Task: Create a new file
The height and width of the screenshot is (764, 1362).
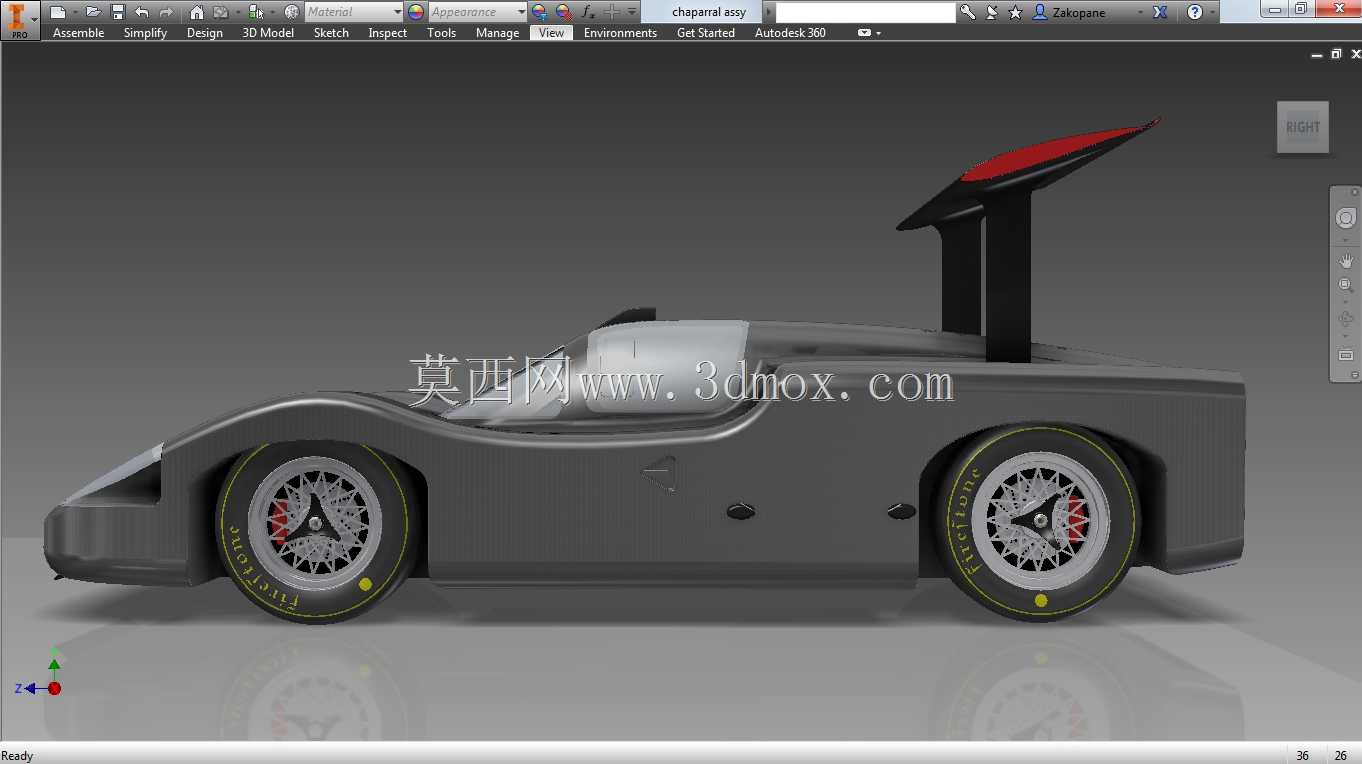Action: [x=58, y=12]
